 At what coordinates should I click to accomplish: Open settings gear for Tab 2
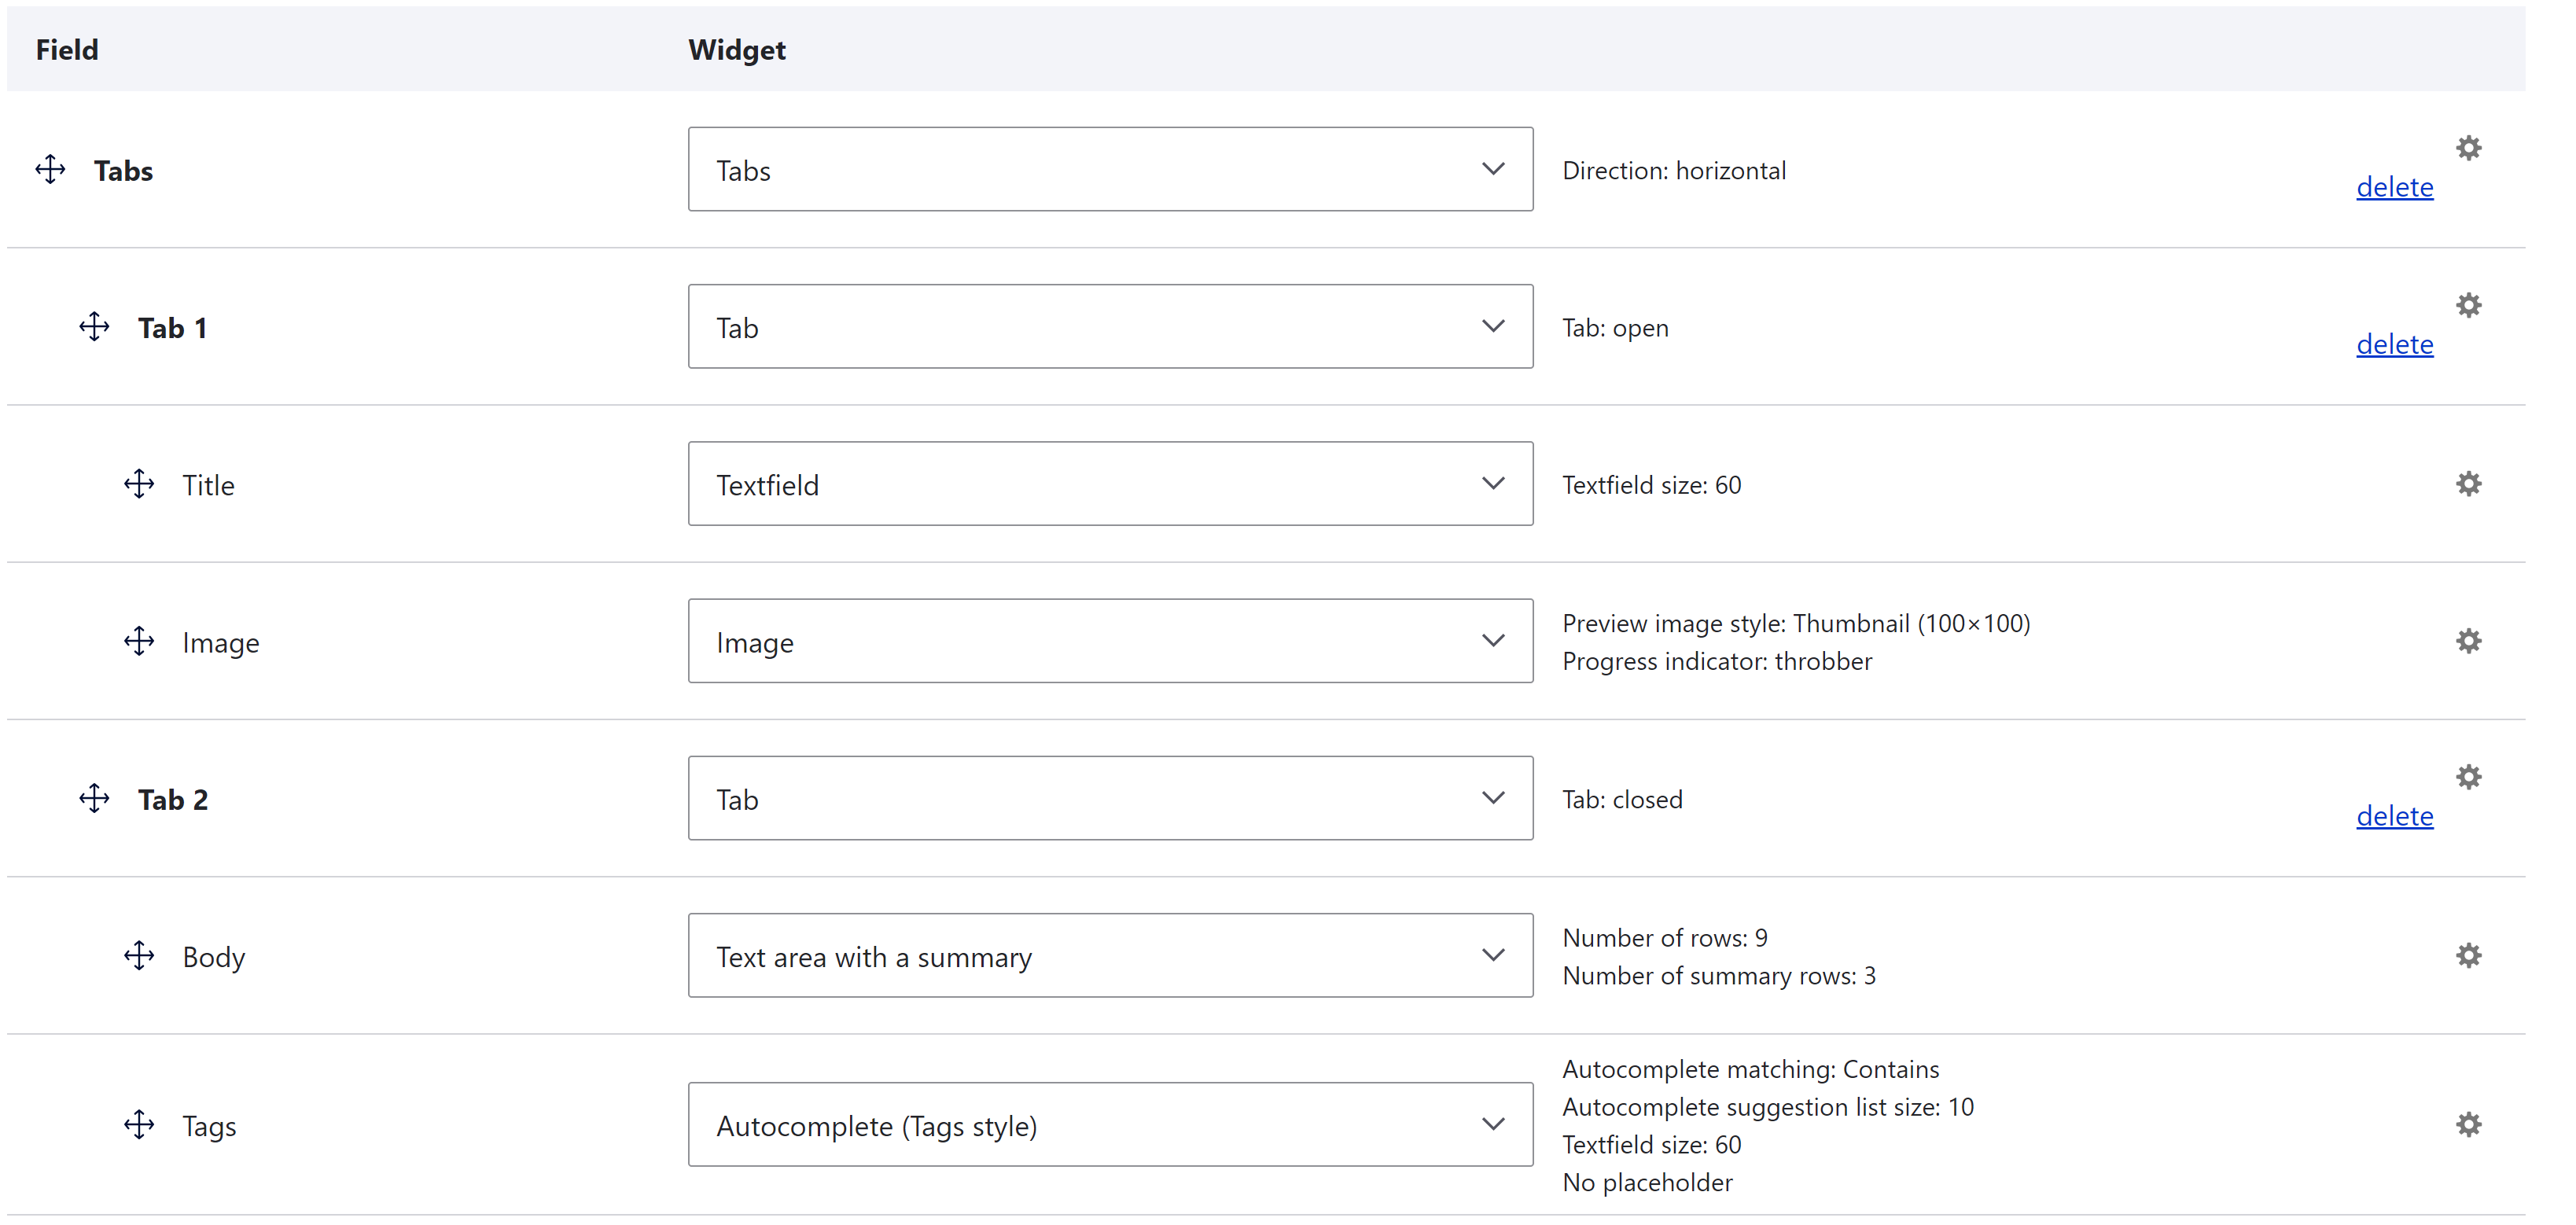(x=2469, y=776)
